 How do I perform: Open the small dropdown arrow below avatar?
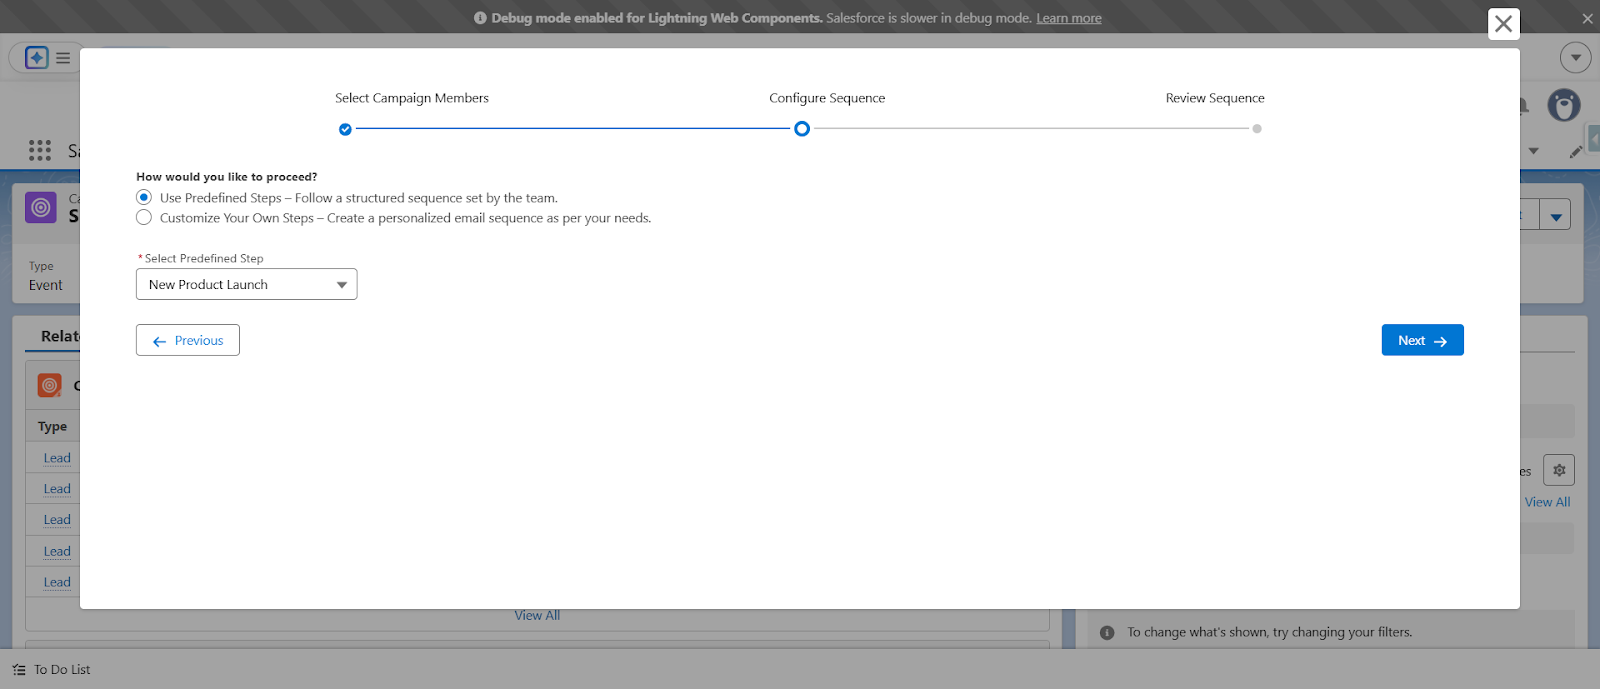[1533, 152]
